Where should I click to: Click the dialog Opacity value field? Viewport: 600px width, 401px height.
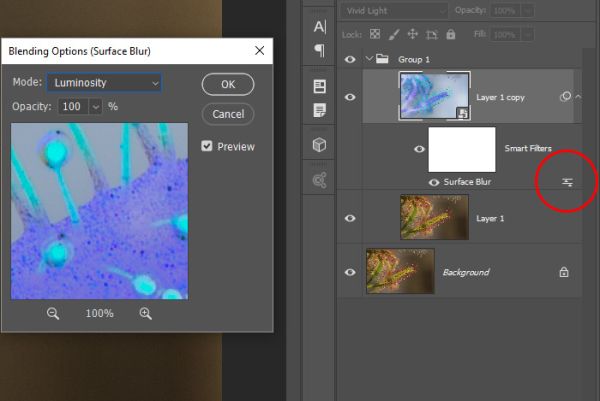point(73,107)
